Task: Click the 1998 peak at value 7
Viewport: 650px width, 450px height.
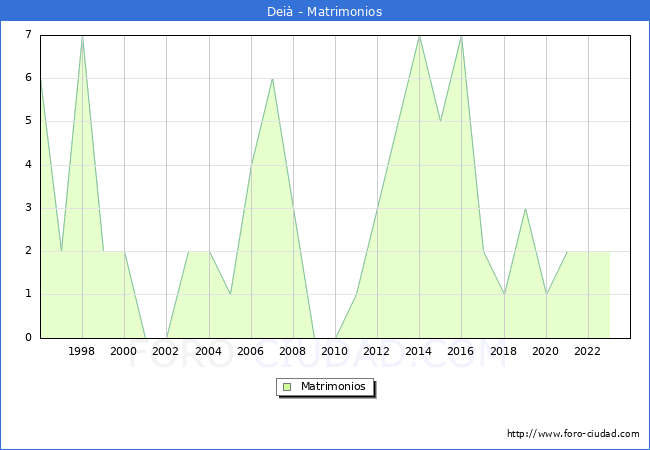Action: tap(82, 37)
